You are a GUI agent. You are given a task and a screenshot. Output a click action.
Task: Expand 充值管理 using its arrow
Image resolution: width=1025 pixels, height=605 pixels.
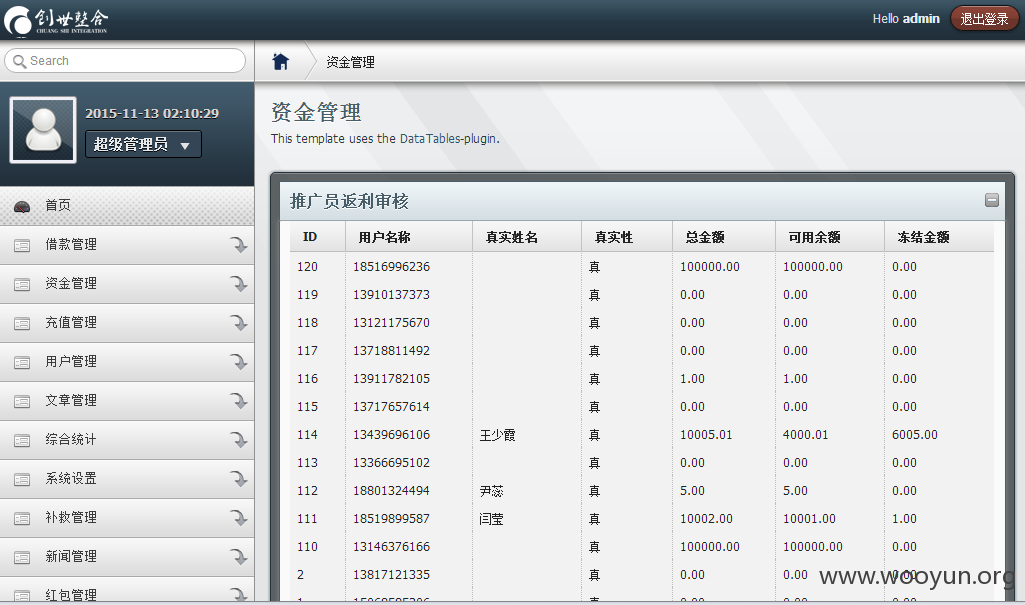[239, 323]
